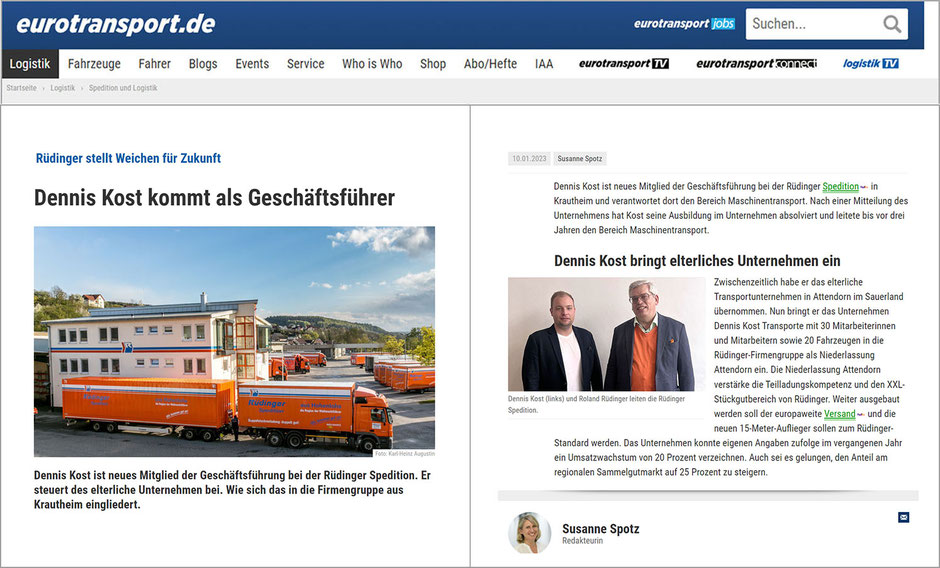The height and width of the screenshot is (568, 940).
Task: Follow the green Versand link
Action: click(839, 414)
